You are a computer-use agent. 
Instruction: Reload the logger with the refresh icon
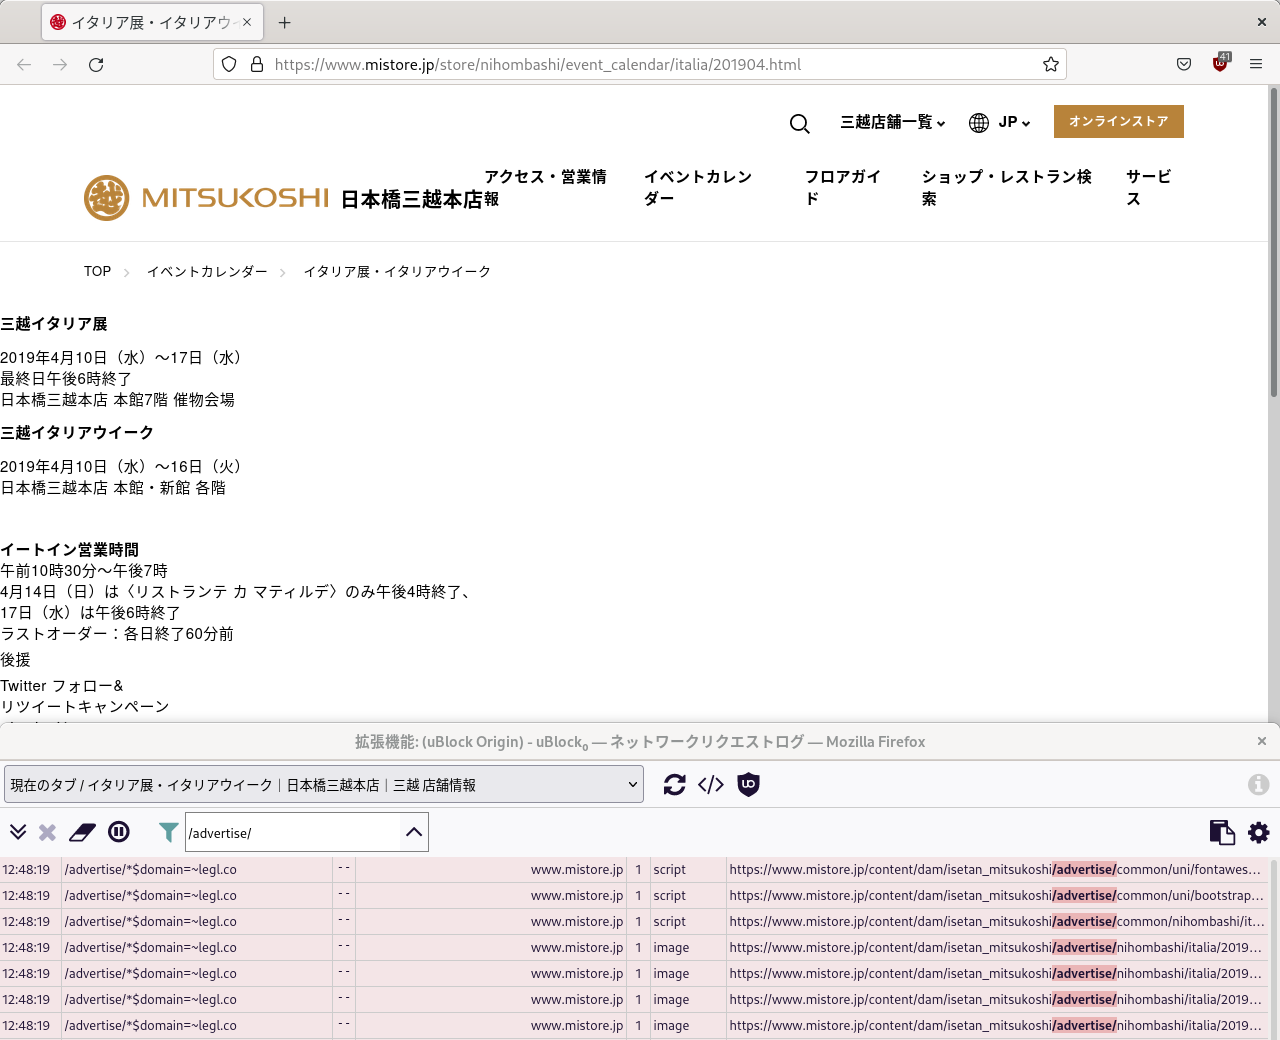pyautogui.click(x=674, y=784)
